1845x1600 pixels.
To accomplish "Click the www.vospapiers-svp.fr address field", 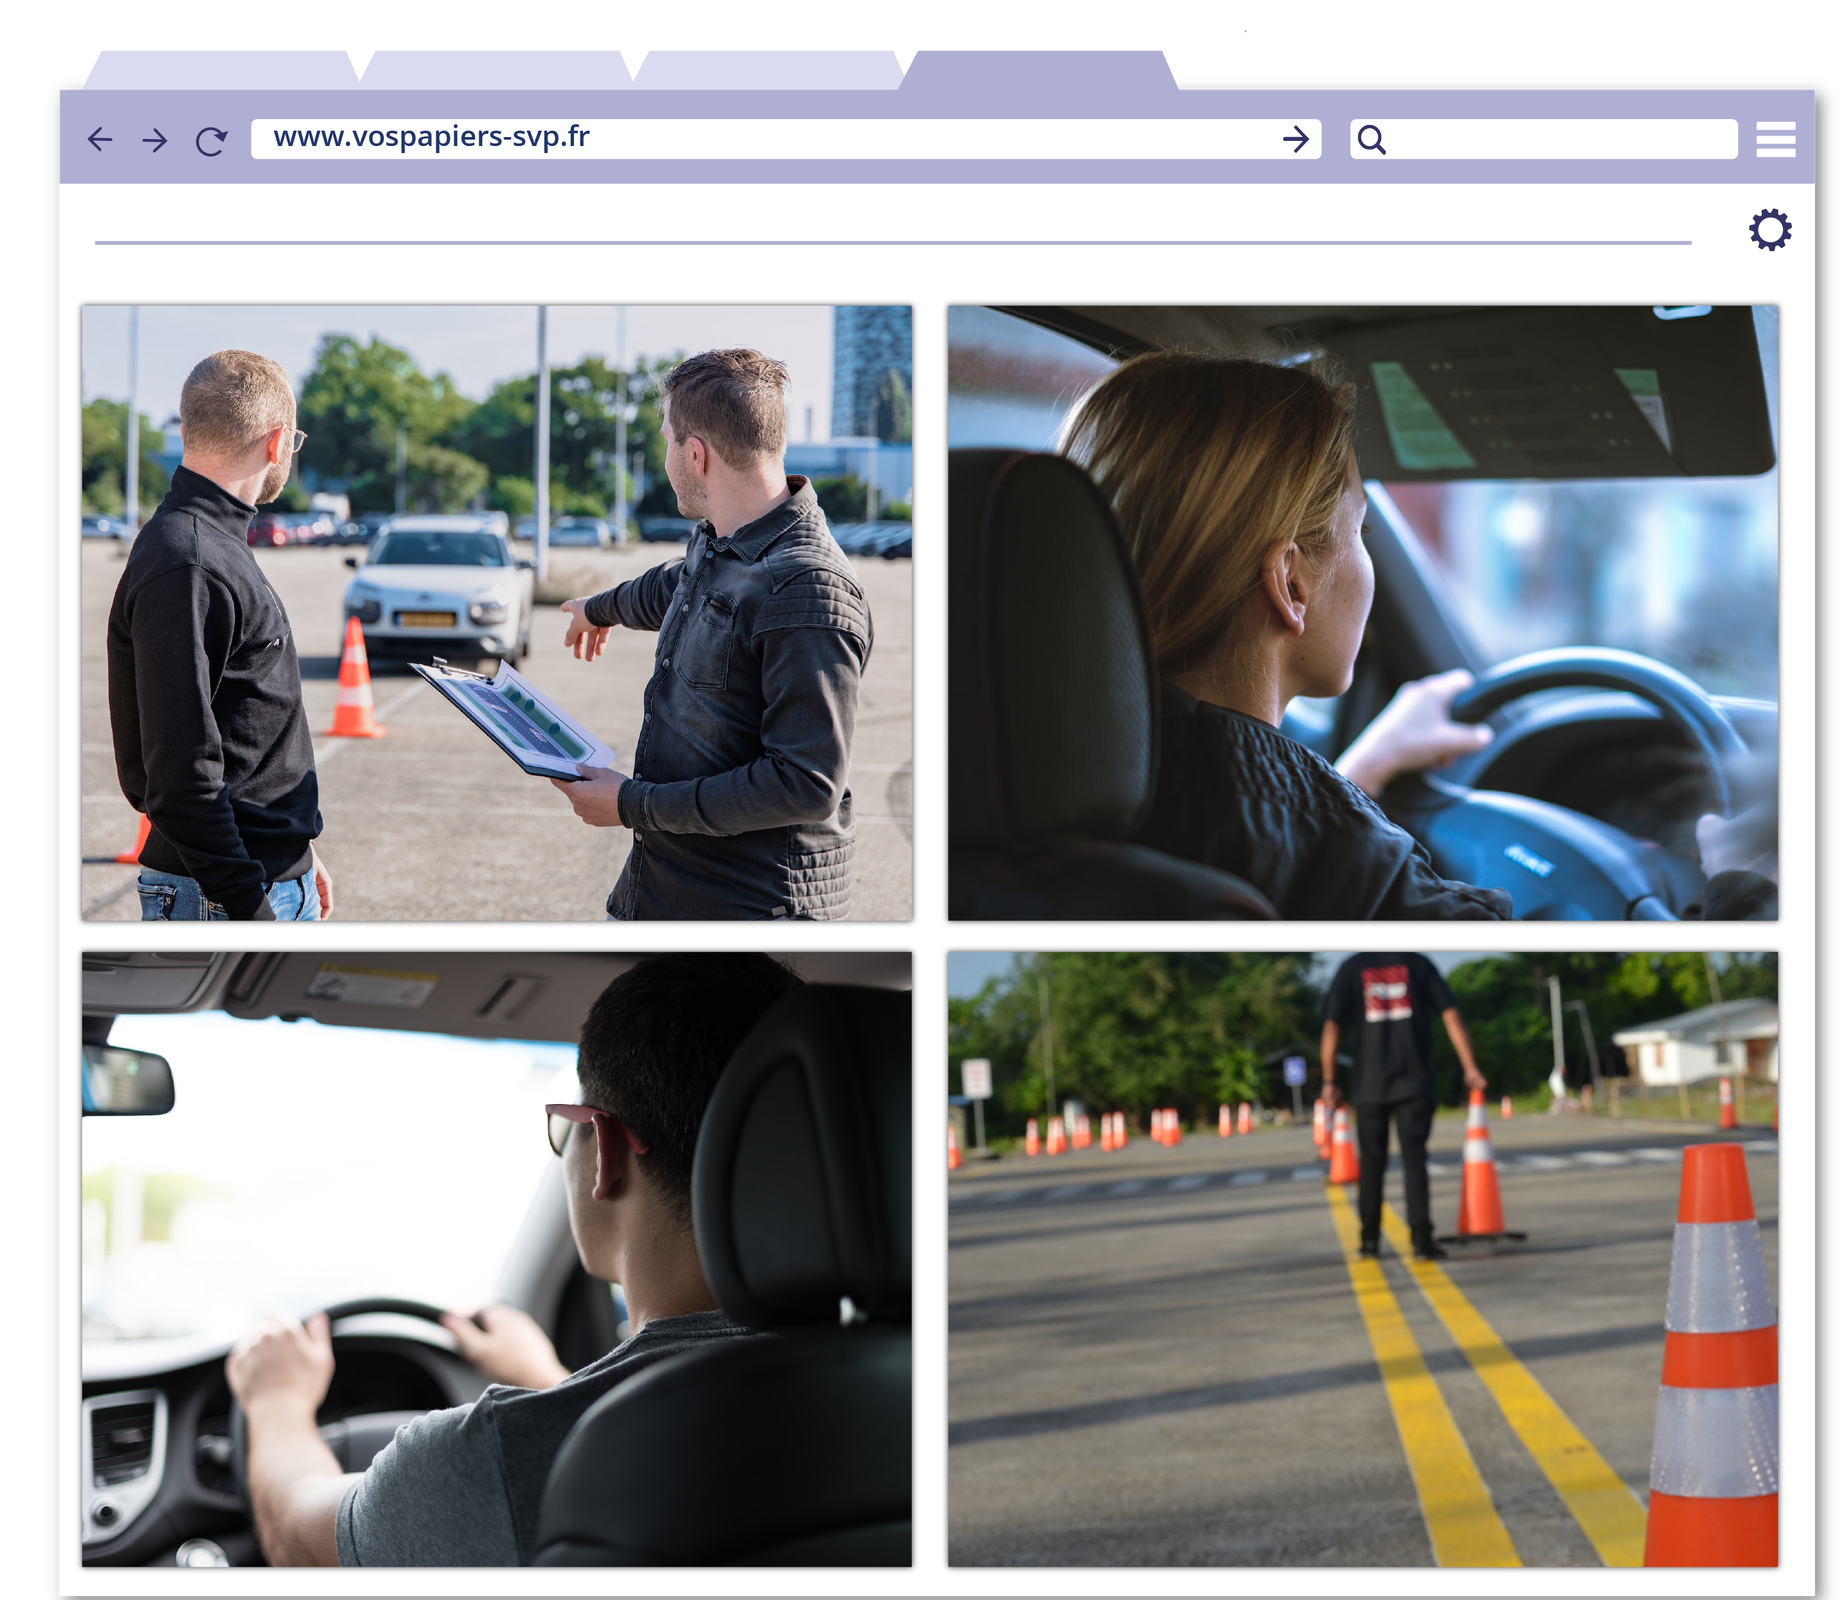I will (760, 138).
